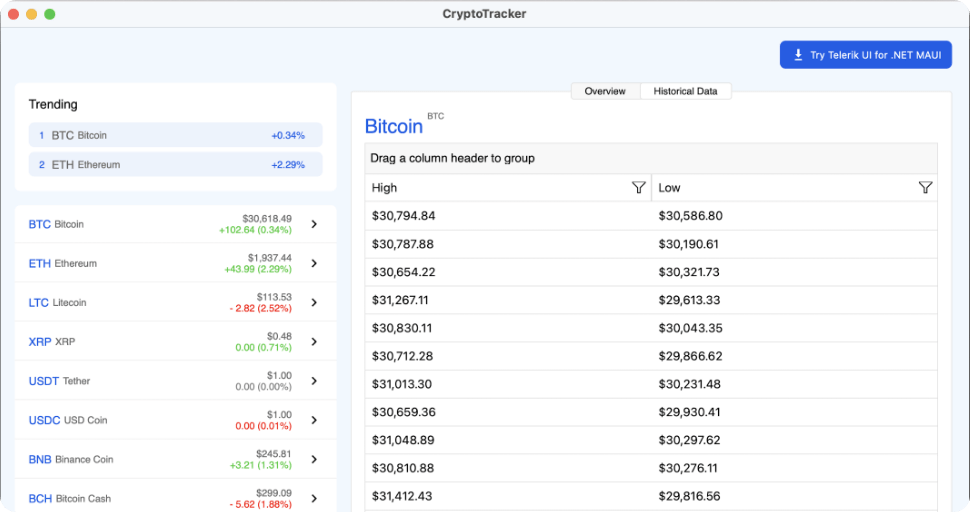Open XRP details via chevron
Screen dimensions: 970x512
tap(314, 341)
